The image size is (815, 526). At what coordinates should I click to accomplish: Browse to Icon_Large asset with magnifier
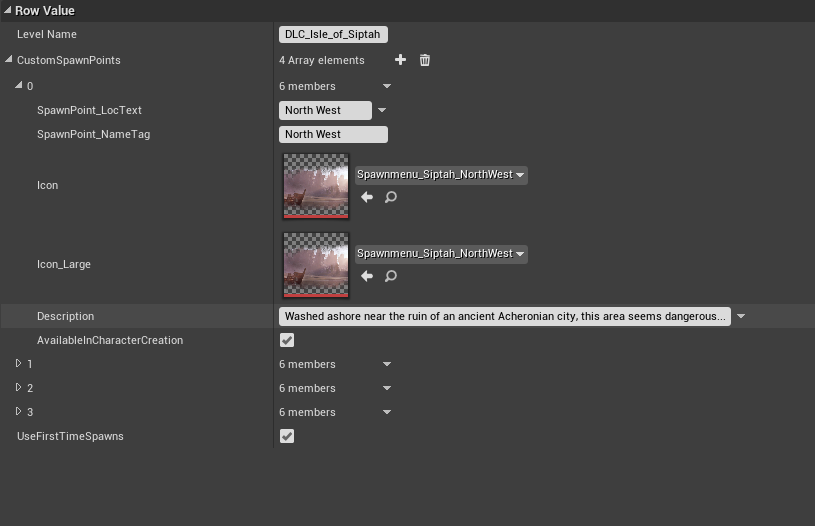pyautogui.click(x=391, y=276)
